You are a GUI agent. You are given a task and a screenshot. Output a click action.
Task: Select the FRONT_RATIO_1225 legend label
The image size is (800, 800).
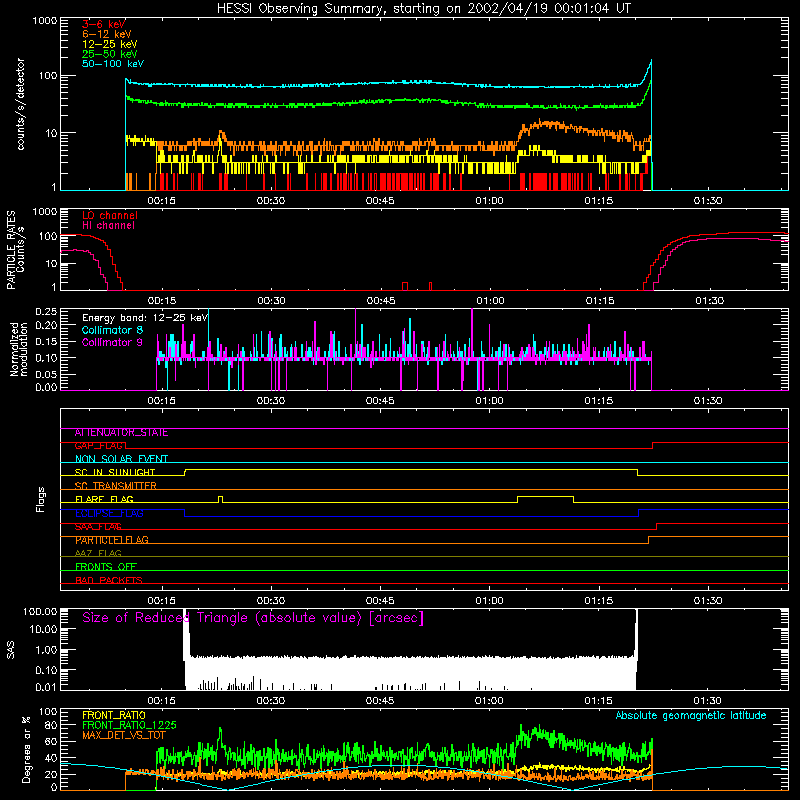click(129, 725)
